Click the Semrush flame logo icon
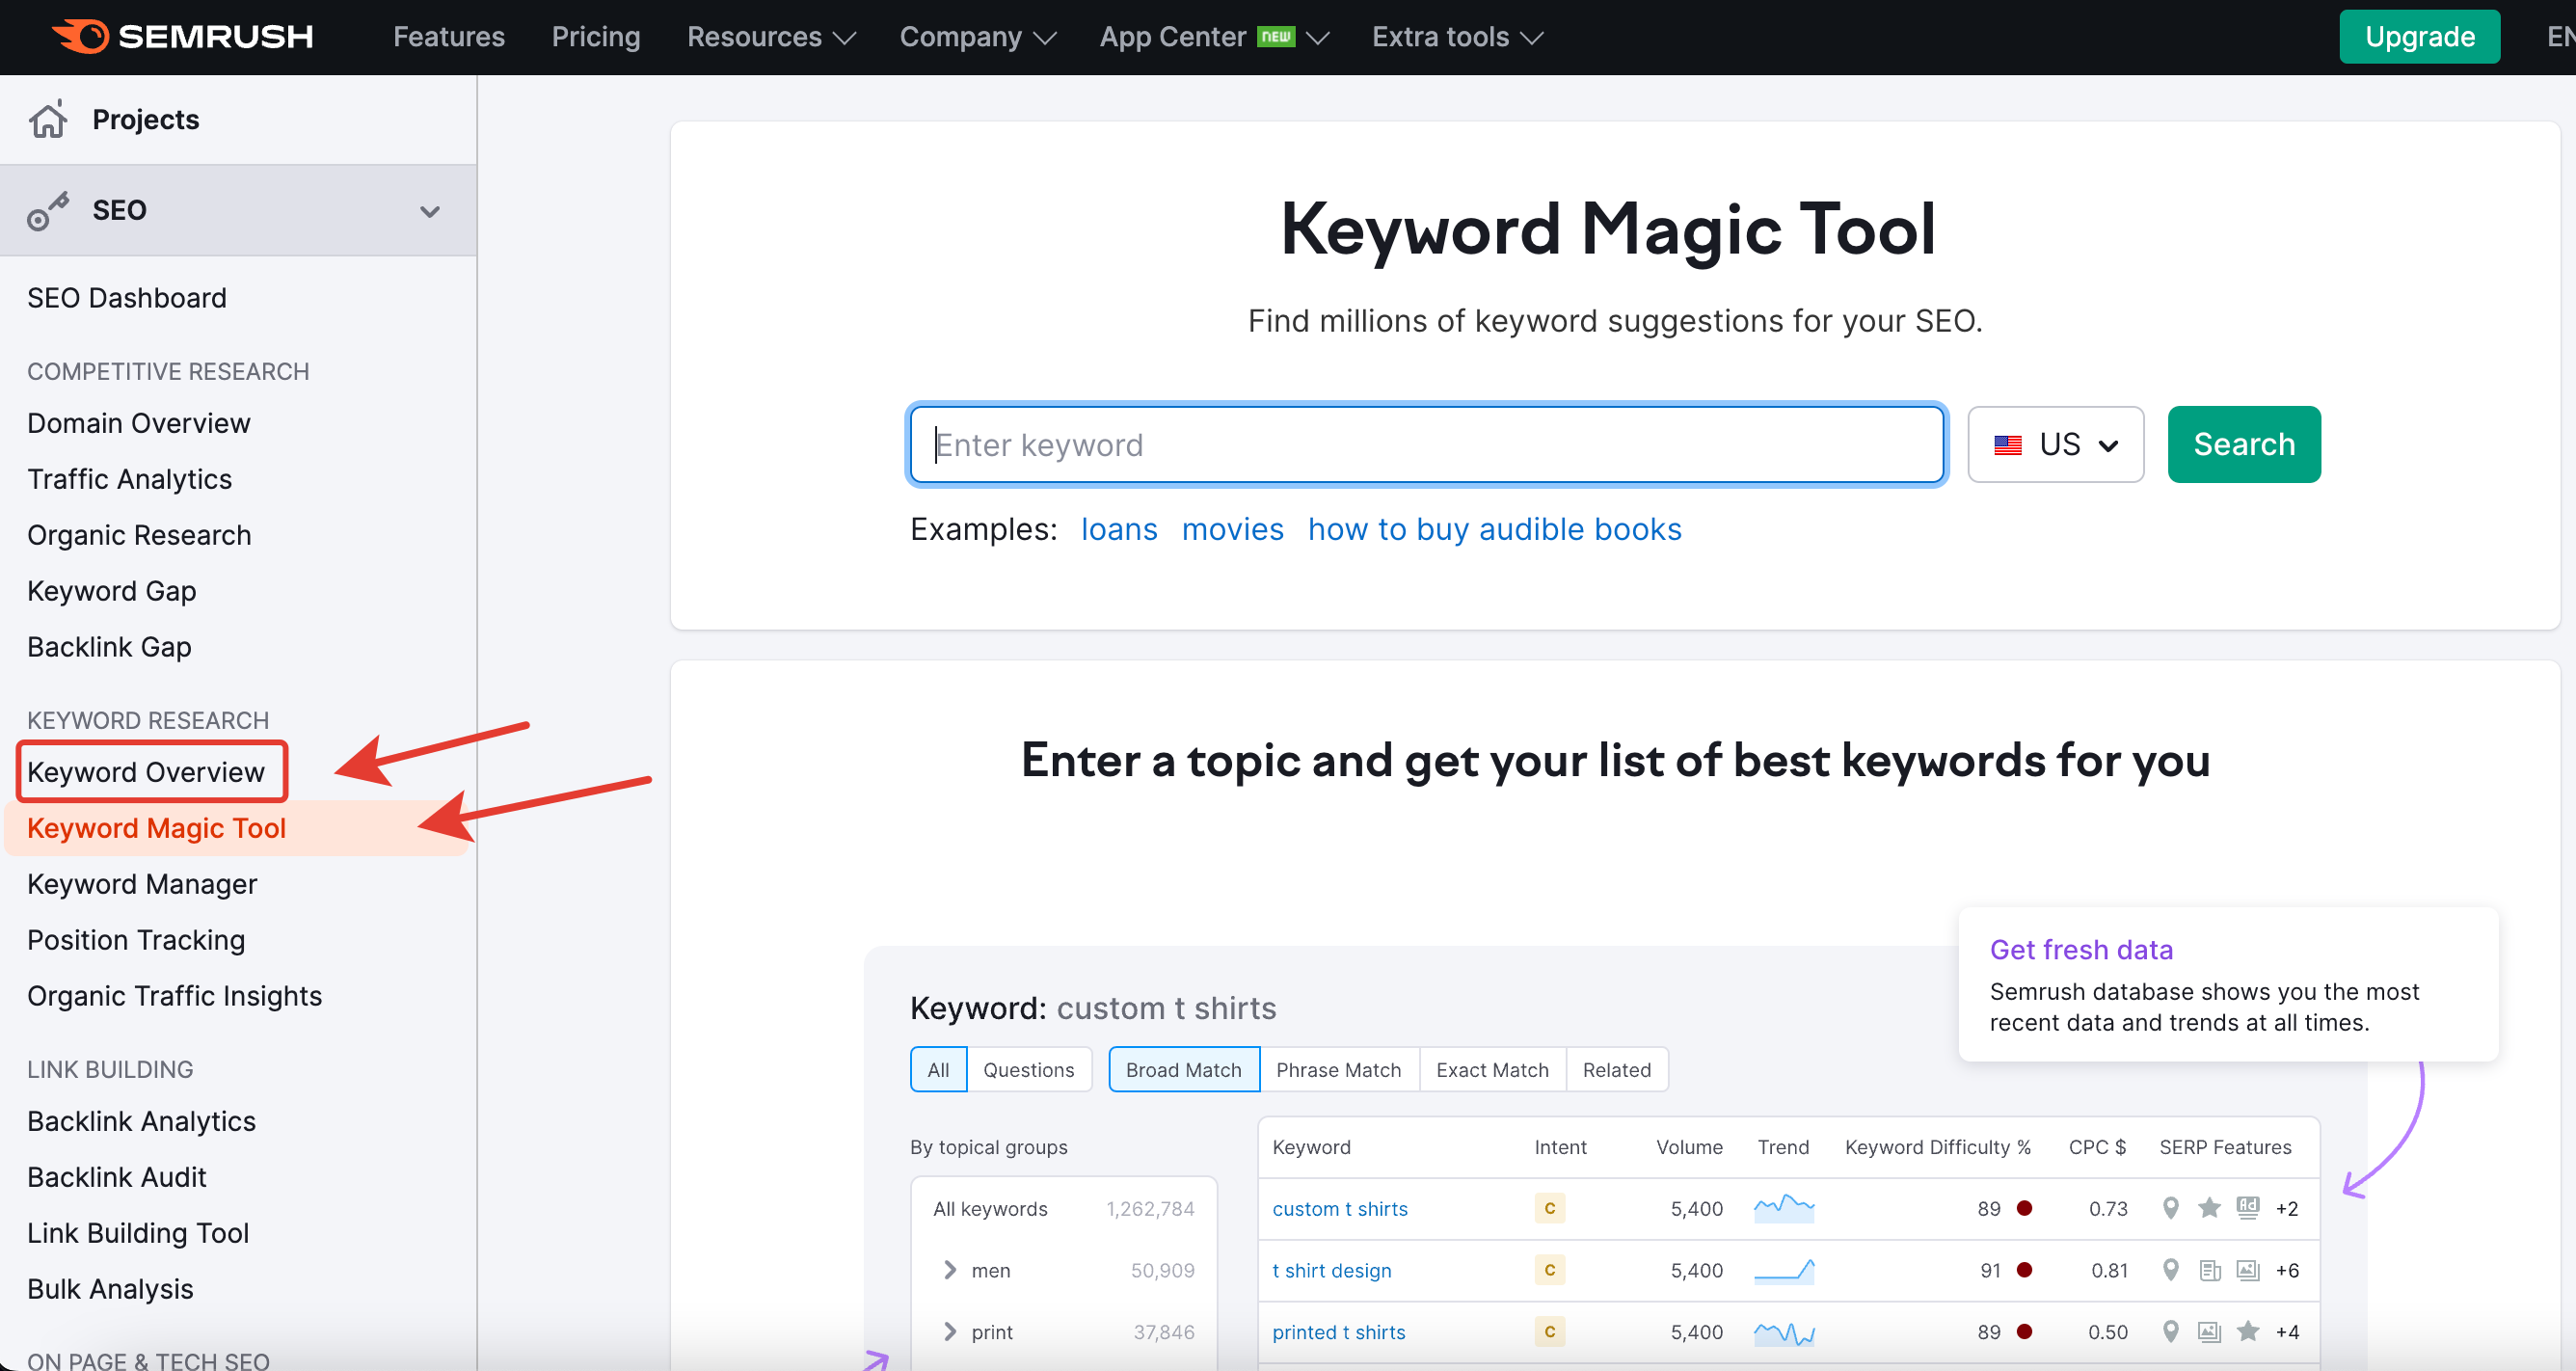This screenshot has height=1371, width=2576. tap(80, 36)
